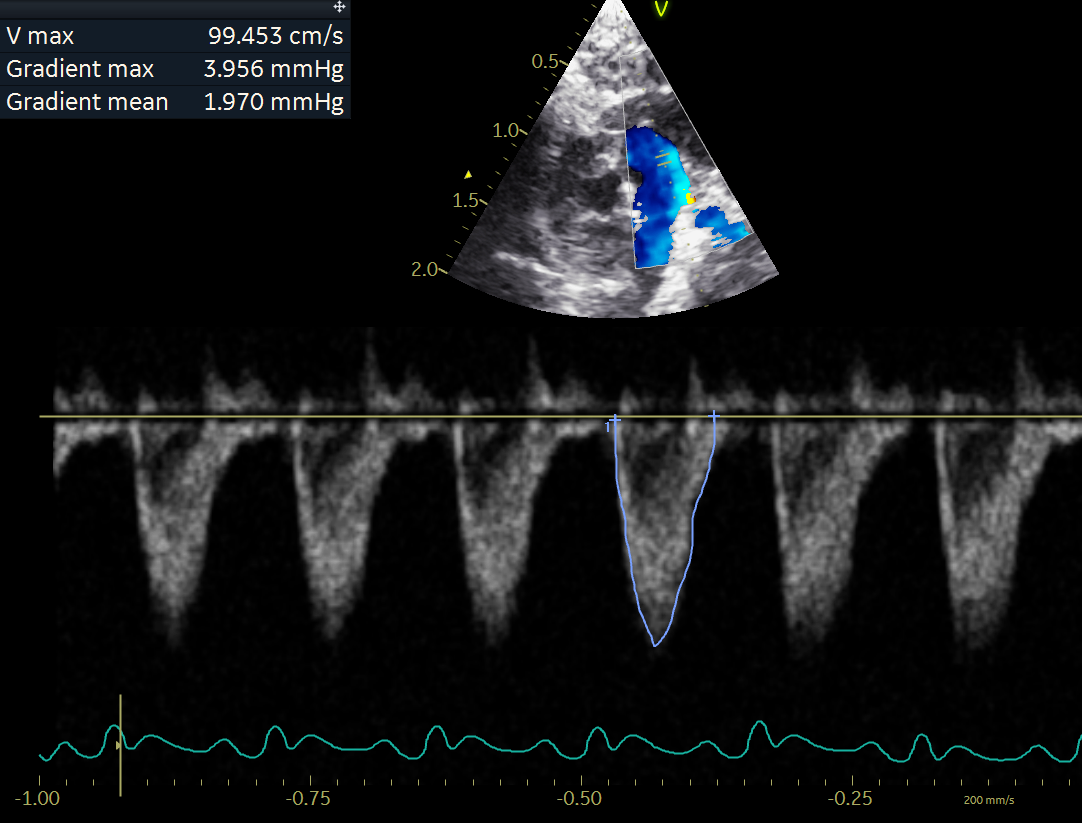Click the 2.0 depth scale label

coord(424,269)
